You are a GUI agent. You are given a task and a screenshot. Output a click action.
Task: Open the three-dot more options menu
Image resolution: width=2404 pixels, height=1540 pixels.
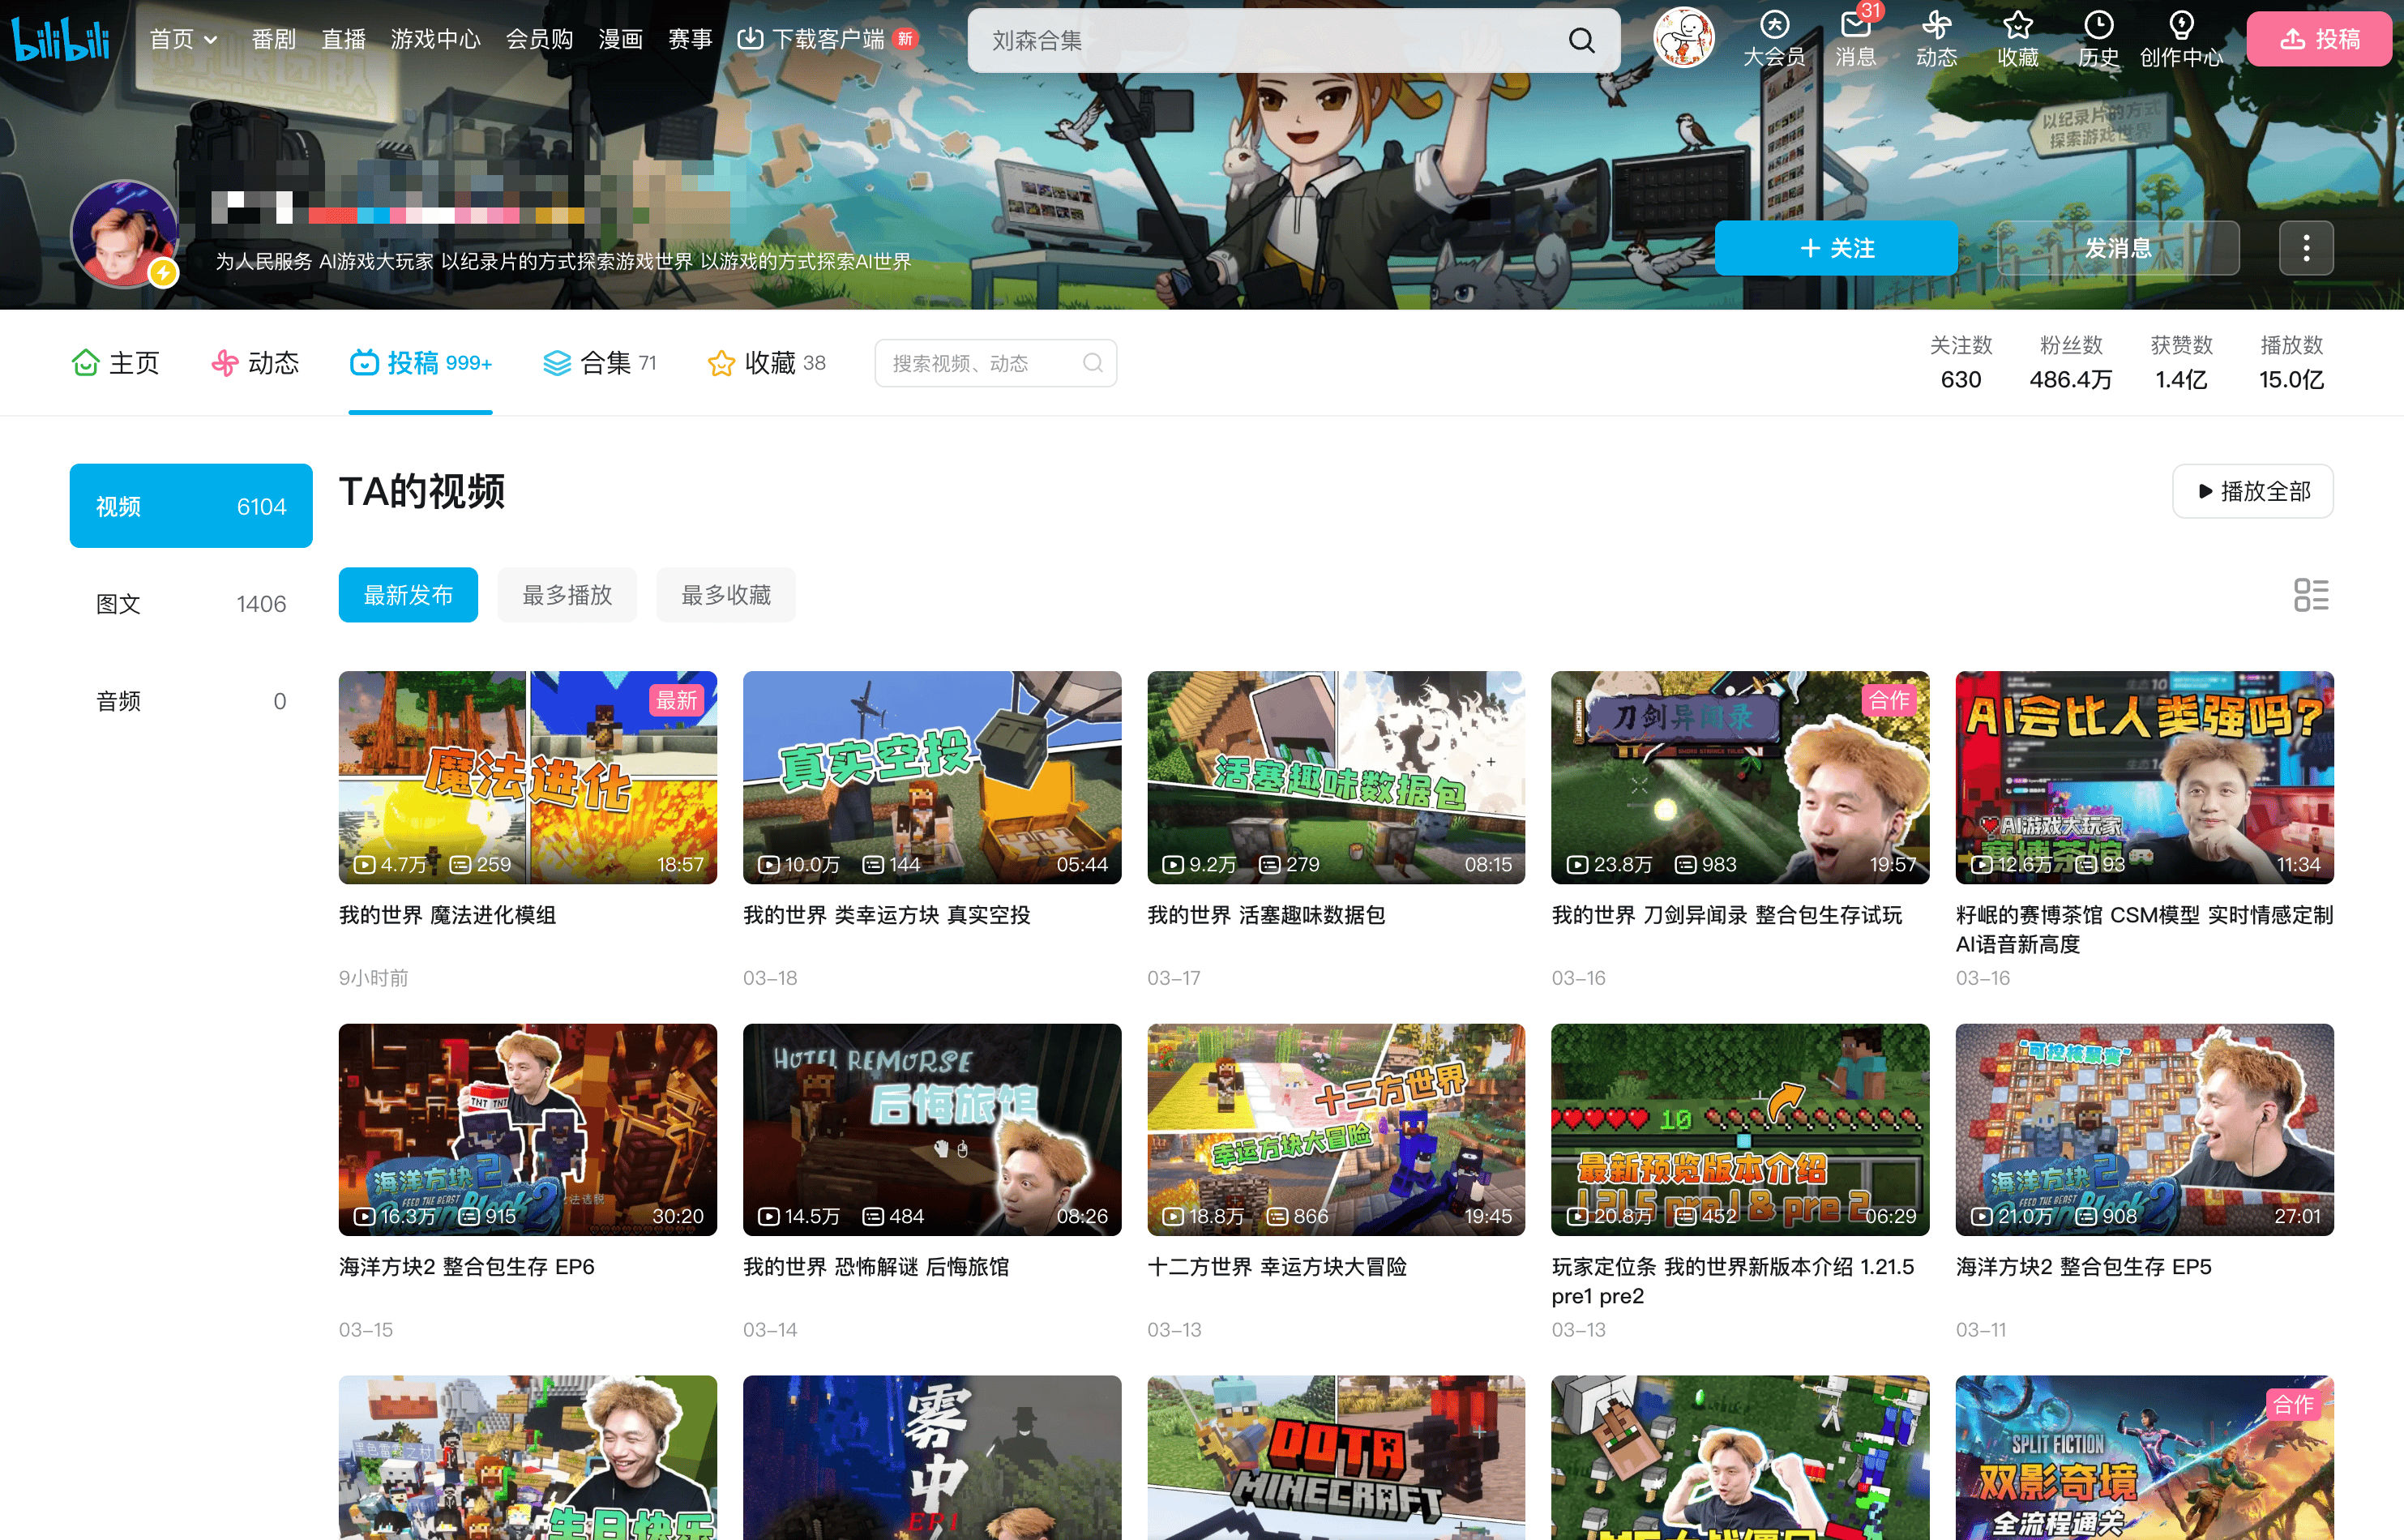point(2306,248)
